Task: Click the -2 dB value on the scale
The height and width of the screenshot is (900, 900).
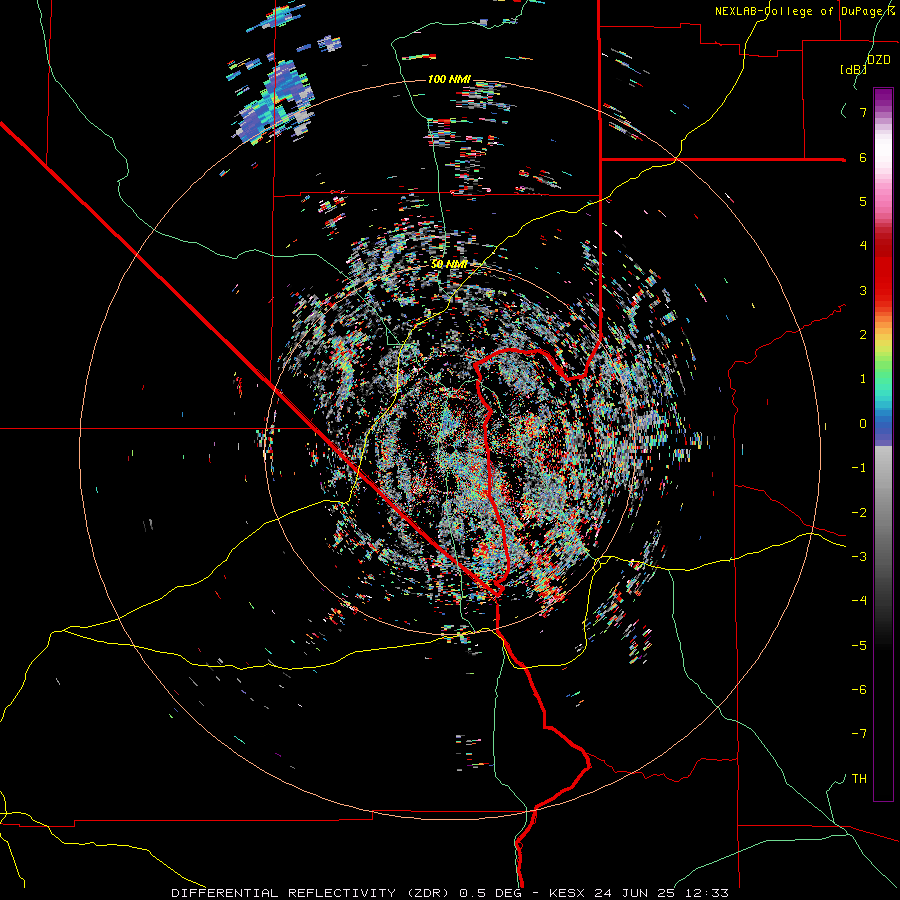Action: pos(859,513)
